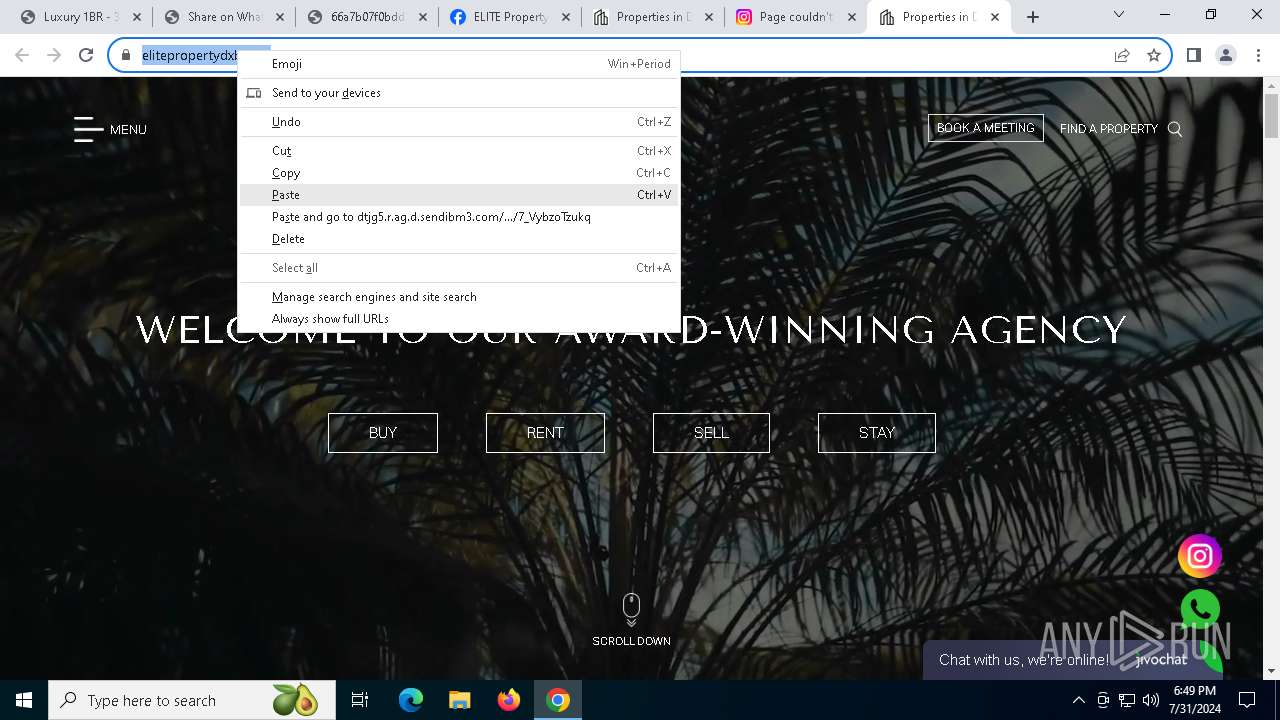The height and width of the screenshot is (720, 1280).
Task: Click the Chrome taskbar icon
Action: click(x=557, y=700)
